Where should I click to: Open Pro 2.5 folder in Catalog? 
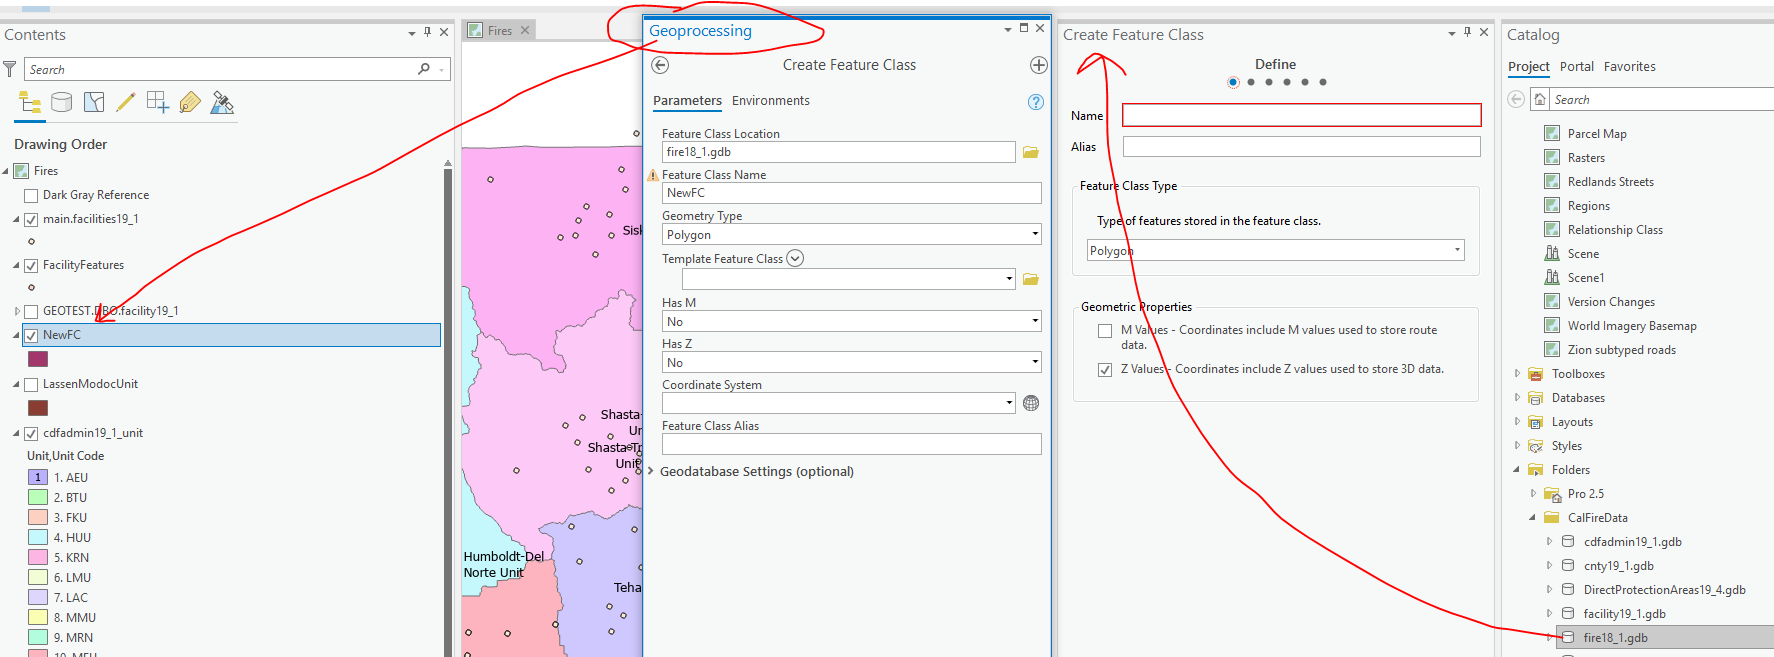(1586, 494)
